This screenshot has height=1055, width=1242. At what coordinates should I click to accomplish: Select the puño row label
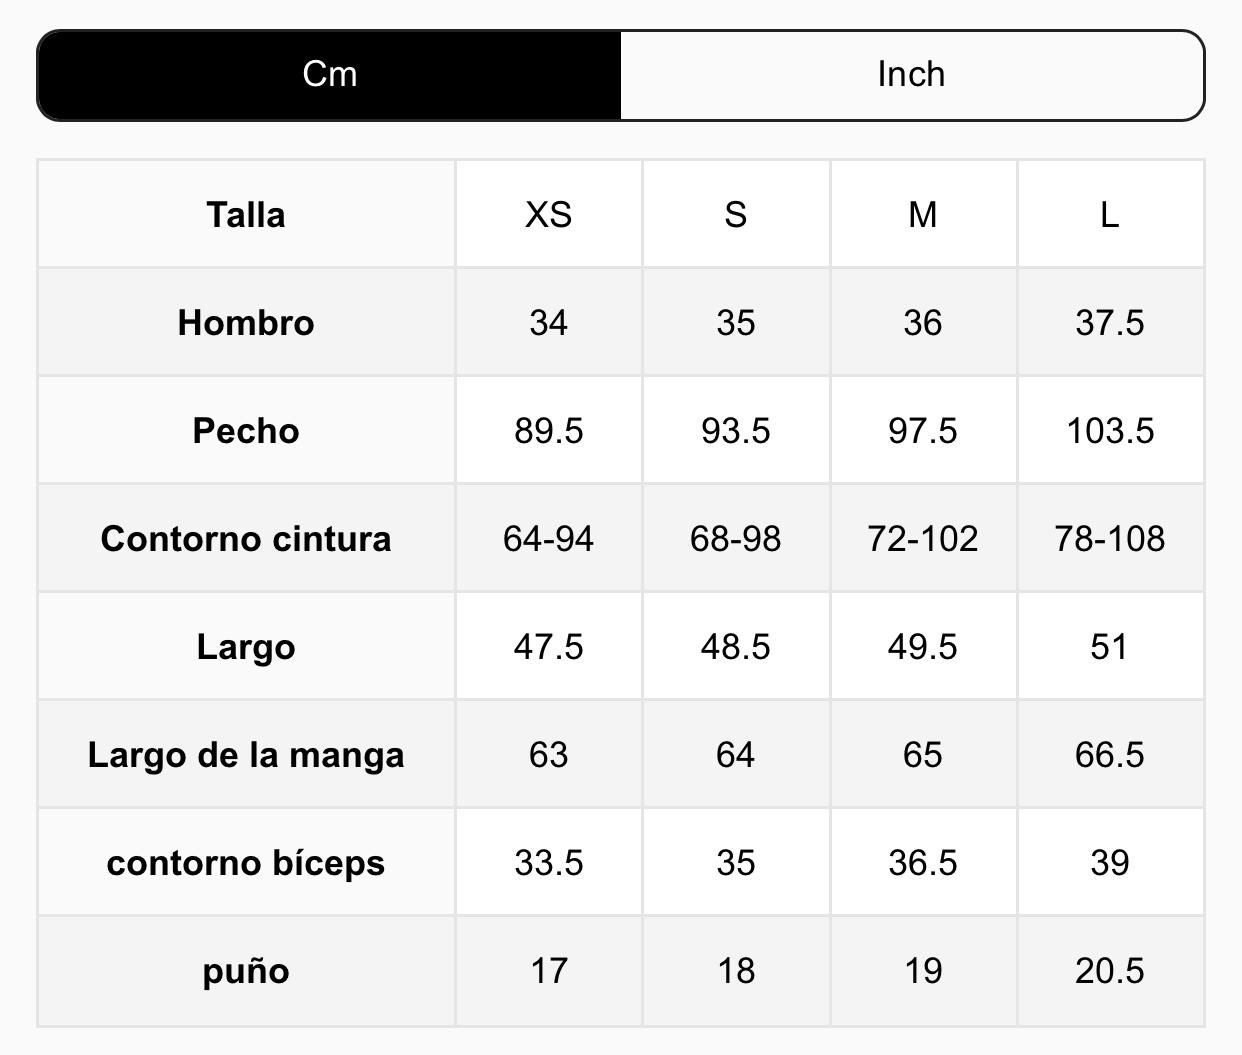(246, 971)
